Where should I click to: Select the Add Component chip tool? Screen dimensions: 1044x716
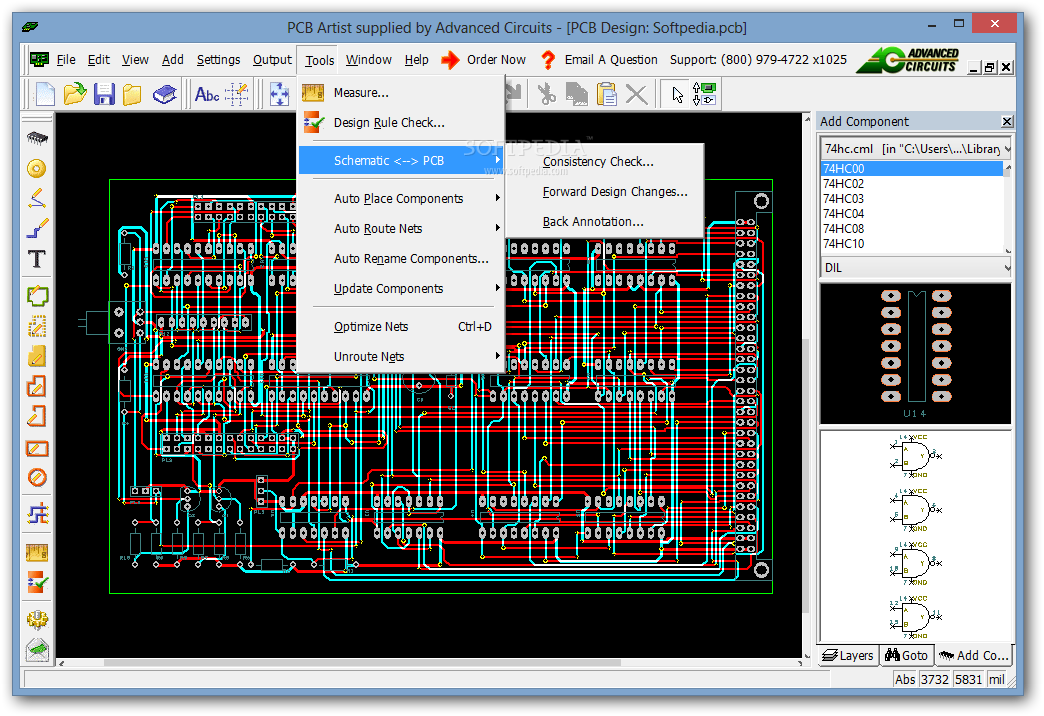coord(37,138)
